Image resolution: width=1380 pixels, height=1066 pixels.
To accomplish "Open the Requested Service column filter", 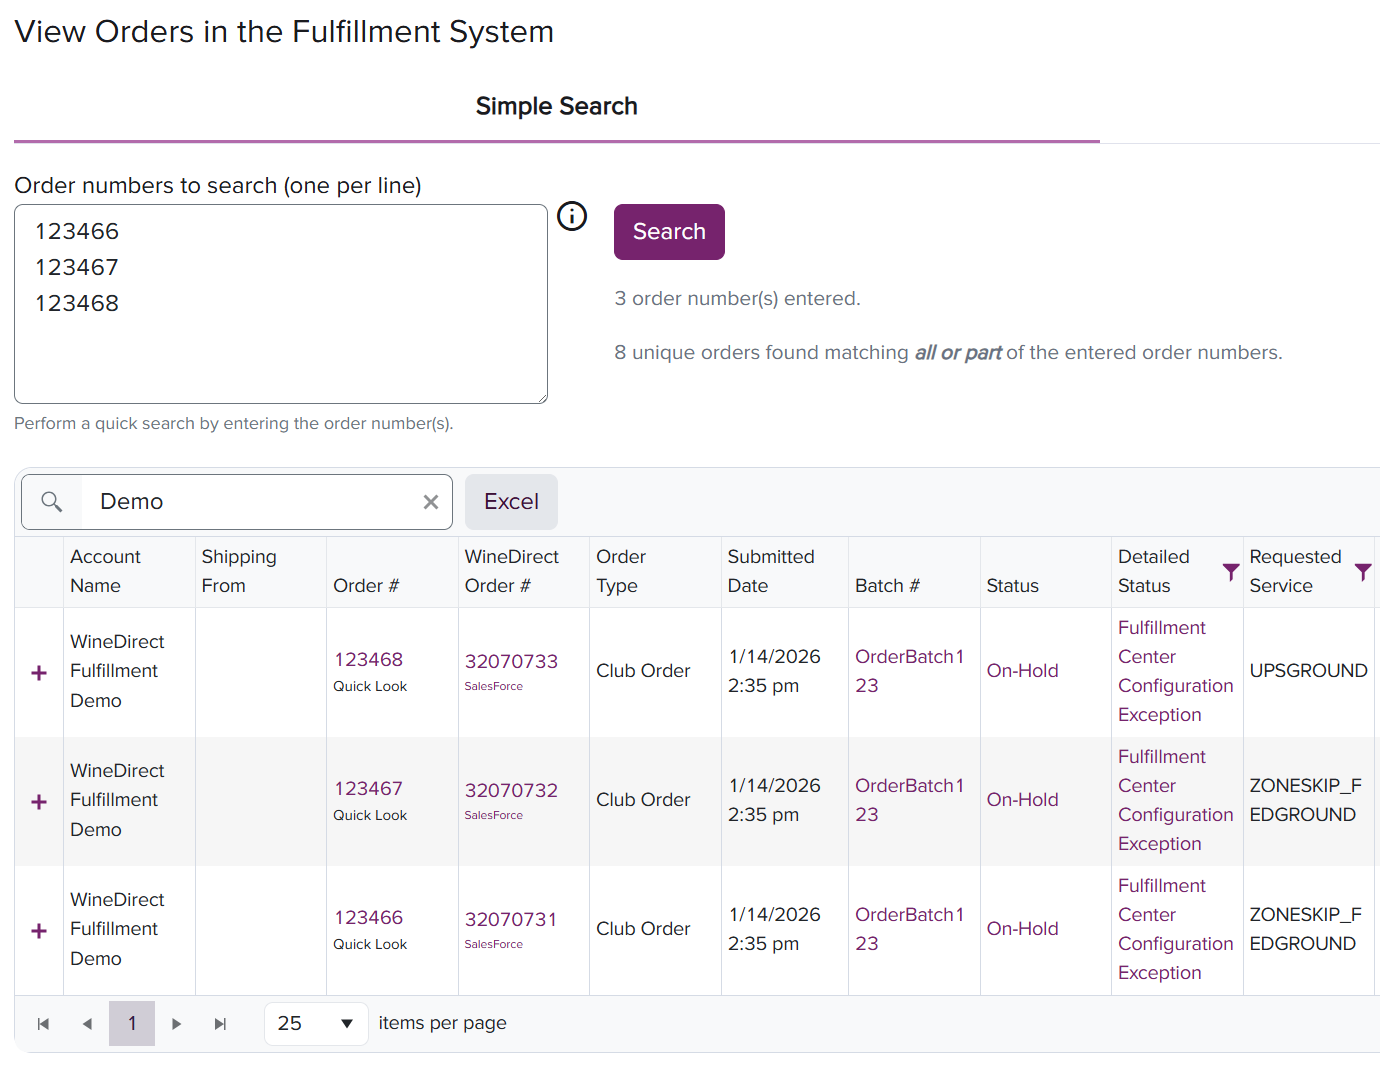I will click(x=1362, y=571).
